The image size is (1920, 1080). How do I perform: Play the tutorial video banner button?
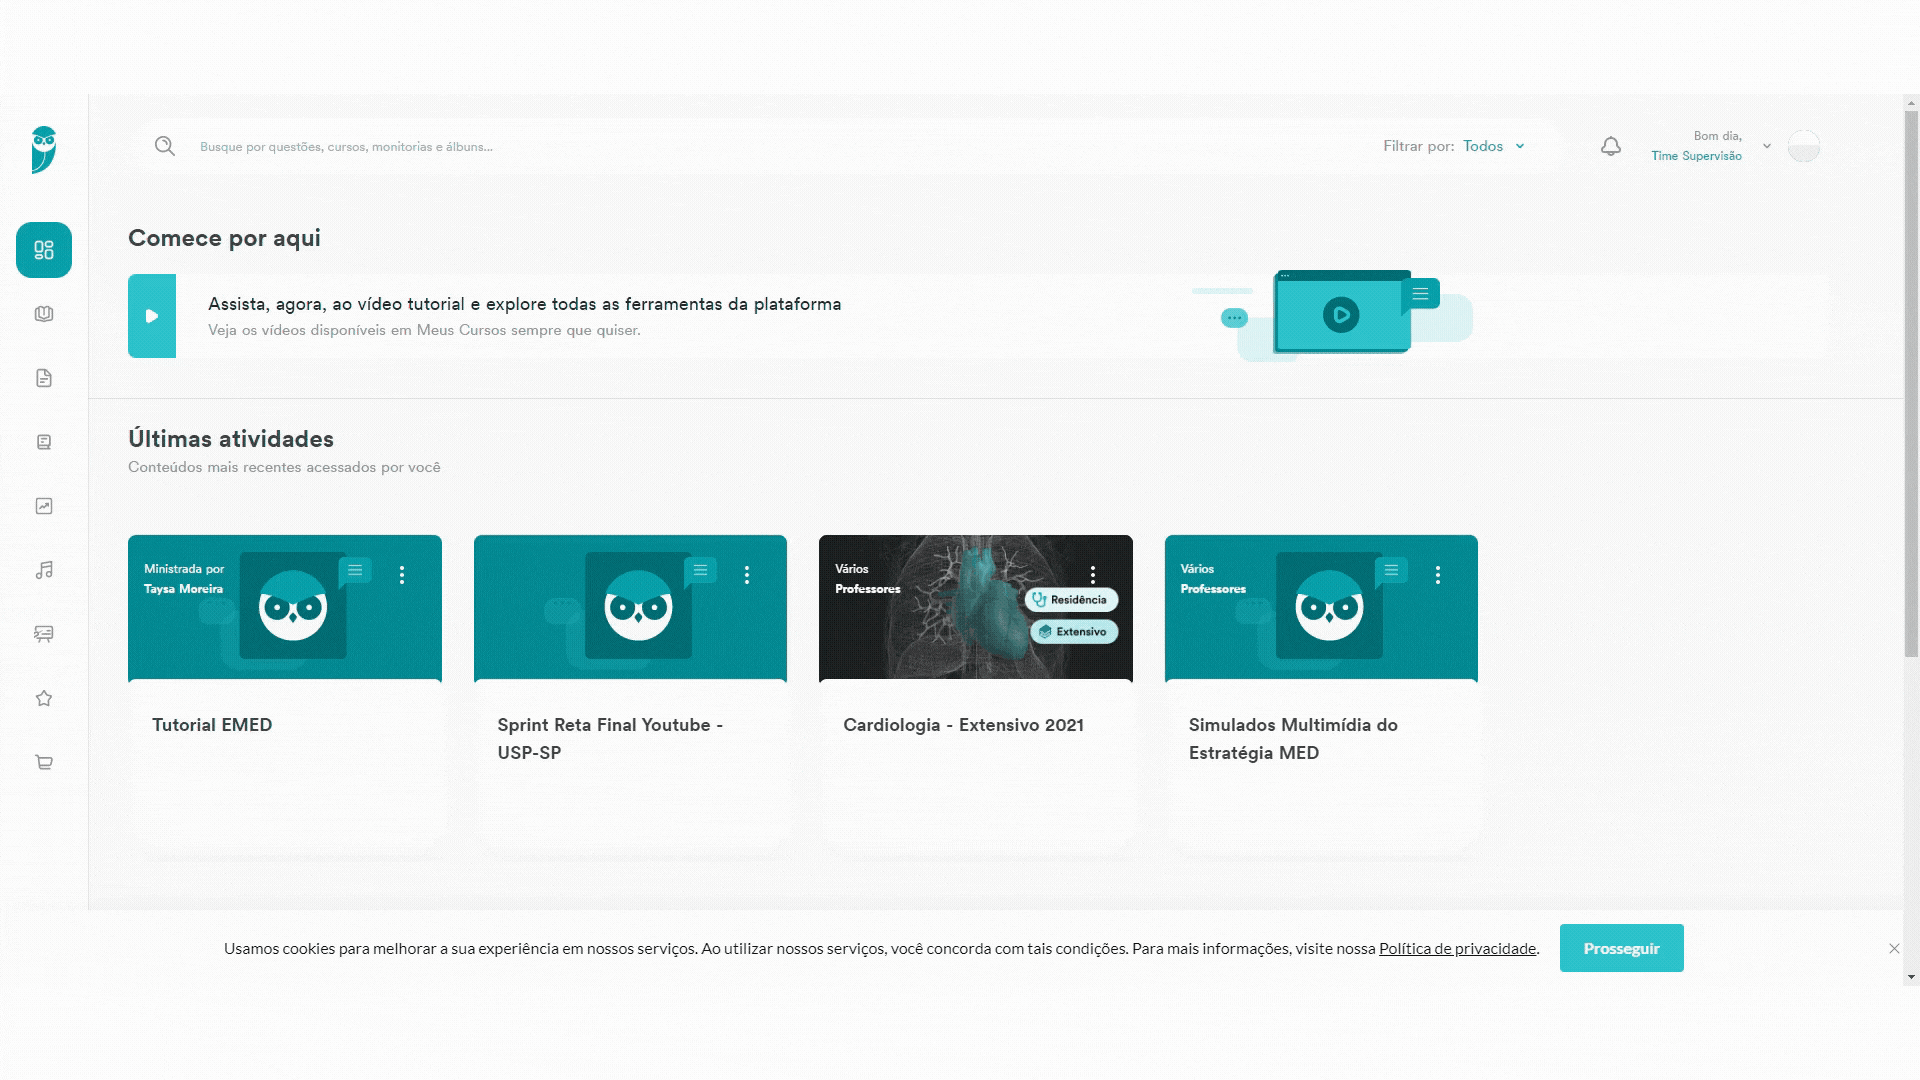(152, 316)
